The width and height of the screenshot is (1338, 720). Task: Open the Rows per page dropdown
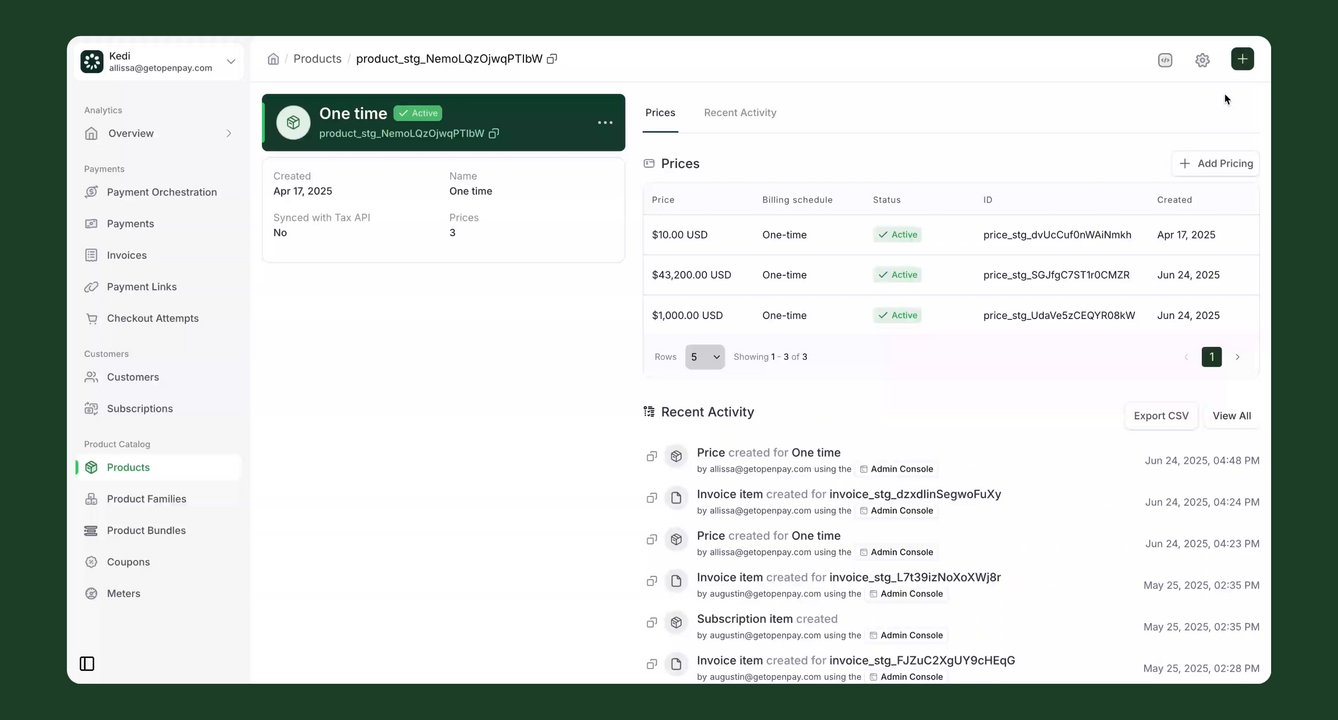coord(705,357)
